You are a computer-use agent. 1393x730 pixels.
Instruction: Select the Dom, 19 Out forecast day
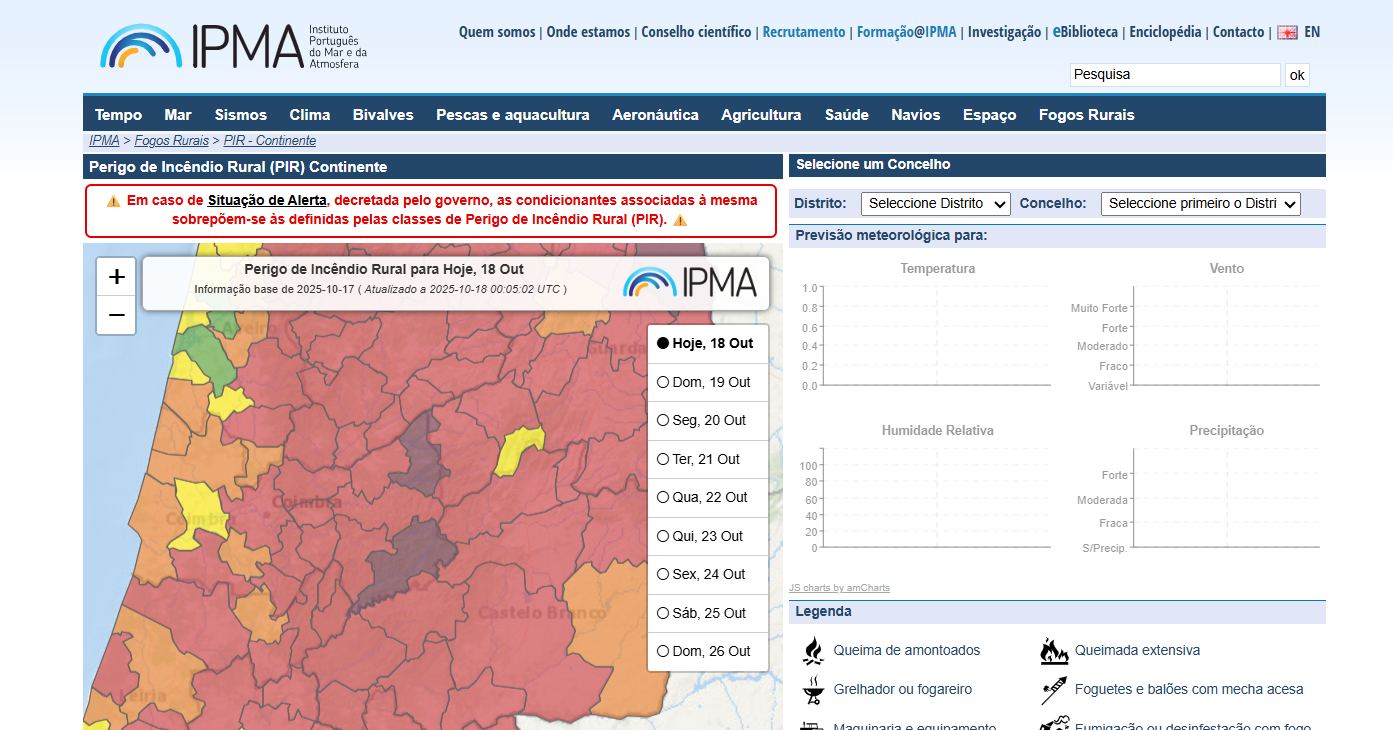coord(663,382)
